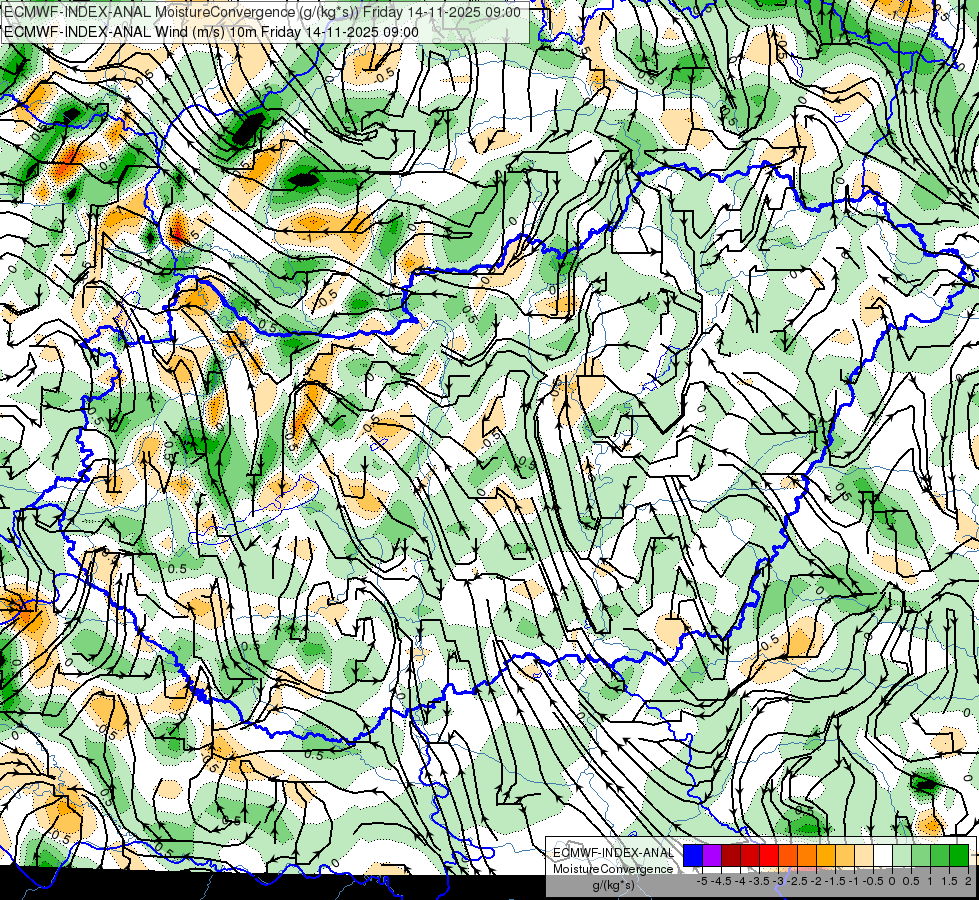Click the -4 tick label on the colorbar
The image size is (979, 900).
(740, 881)
